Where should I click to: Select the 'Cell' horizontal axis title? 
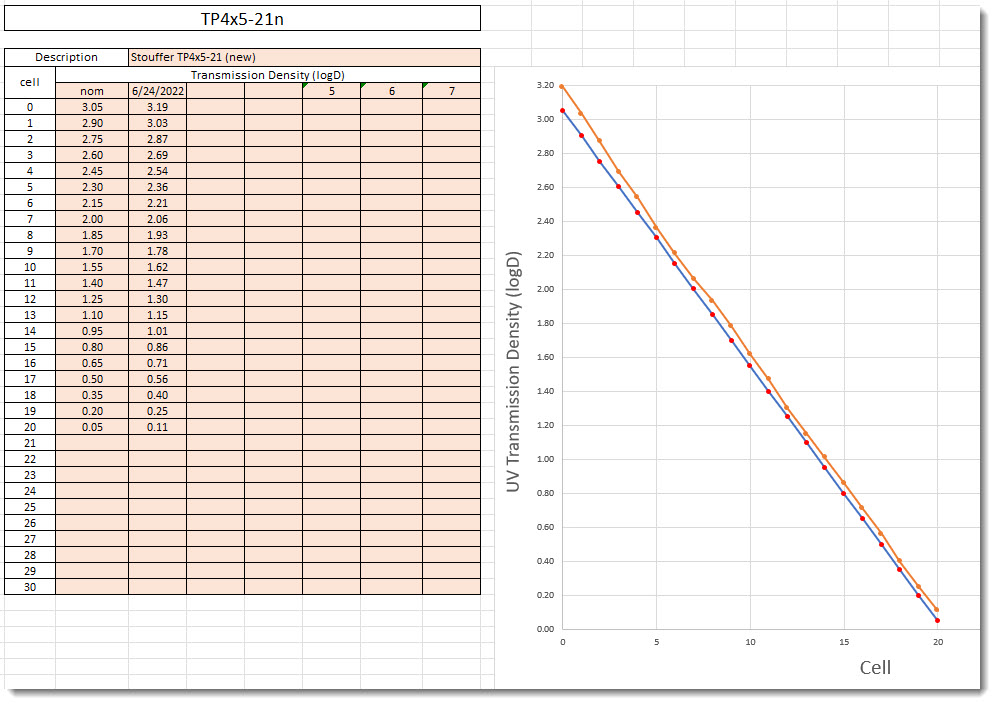(875, 667)
